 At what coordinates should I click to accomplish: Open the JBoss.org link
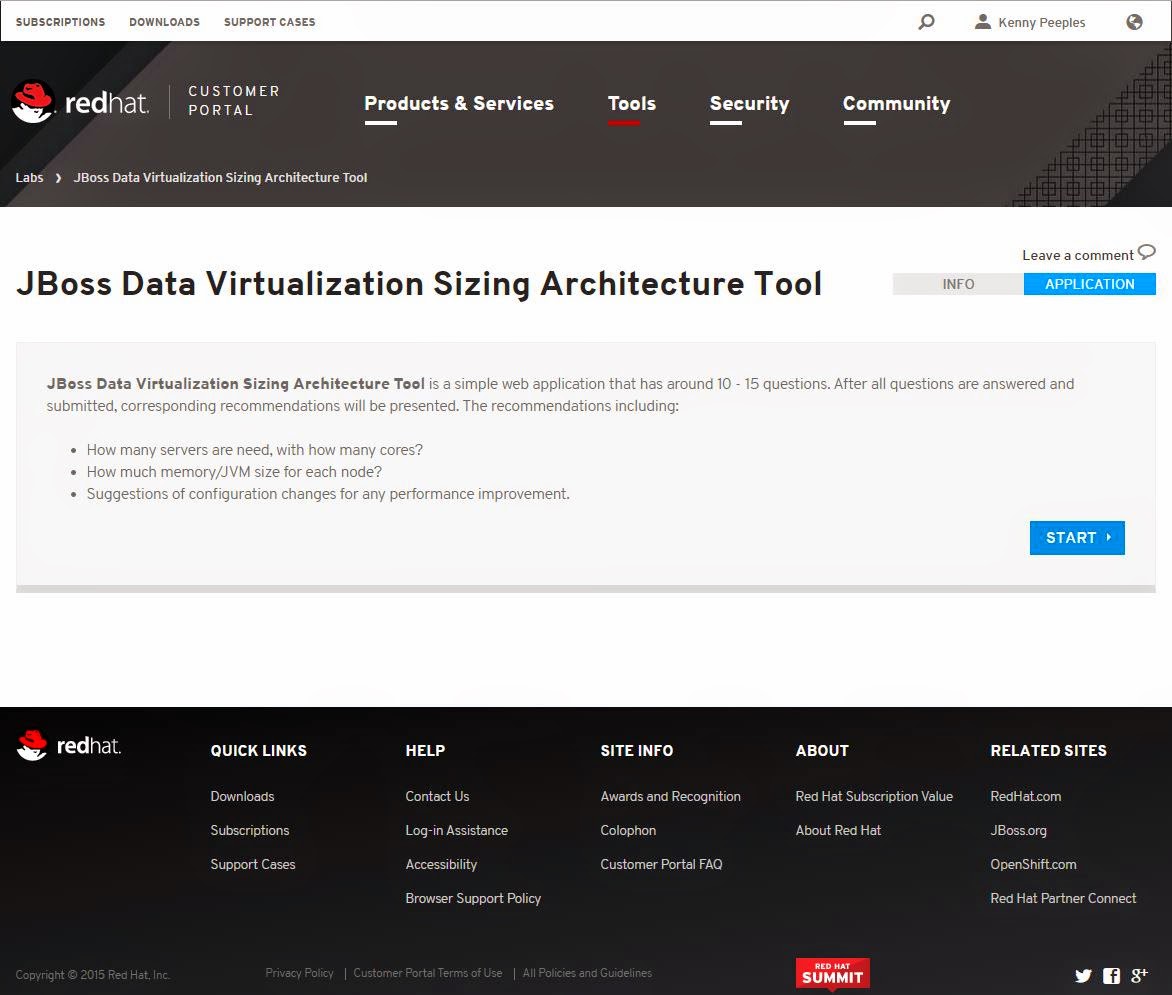(x=1018, y=830)
